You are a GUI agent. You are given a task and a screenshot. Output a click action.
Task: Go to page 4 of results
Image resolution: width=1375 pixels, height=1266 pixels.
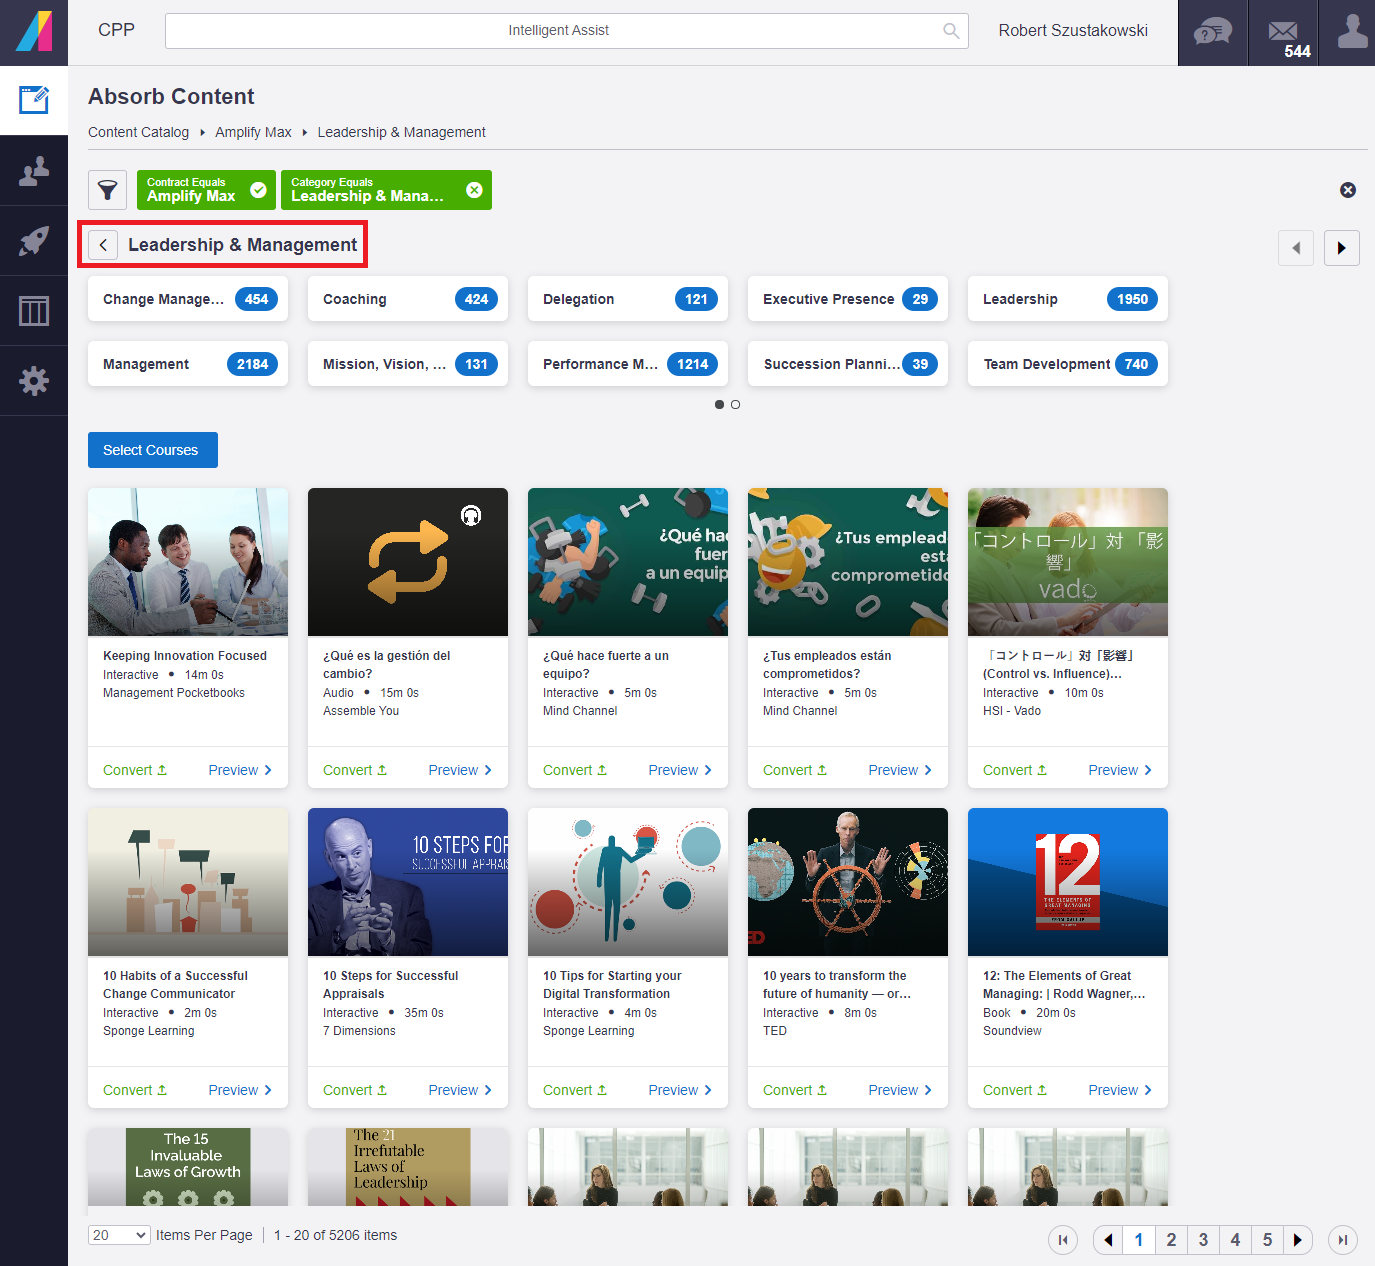(x=1235, y=1240)
